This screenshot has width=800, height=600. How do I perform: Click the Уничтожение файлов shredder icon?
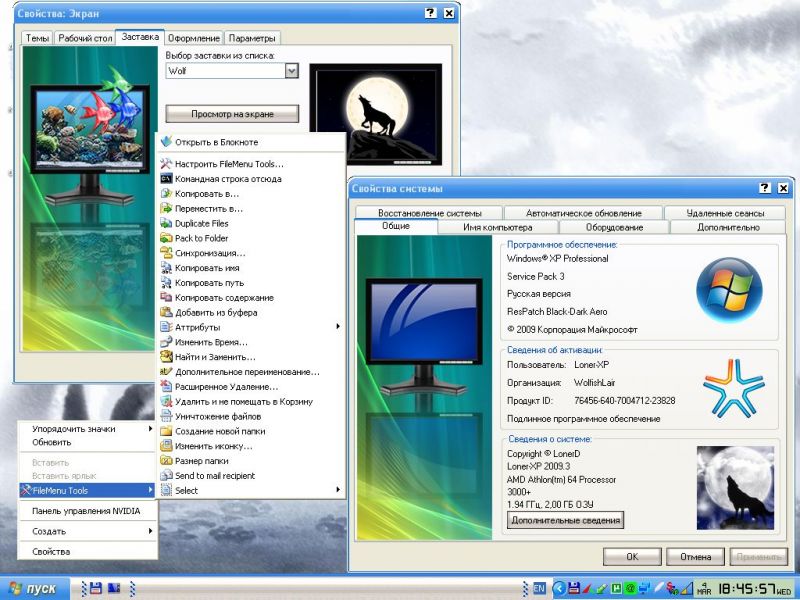click(x=166, y=416)
